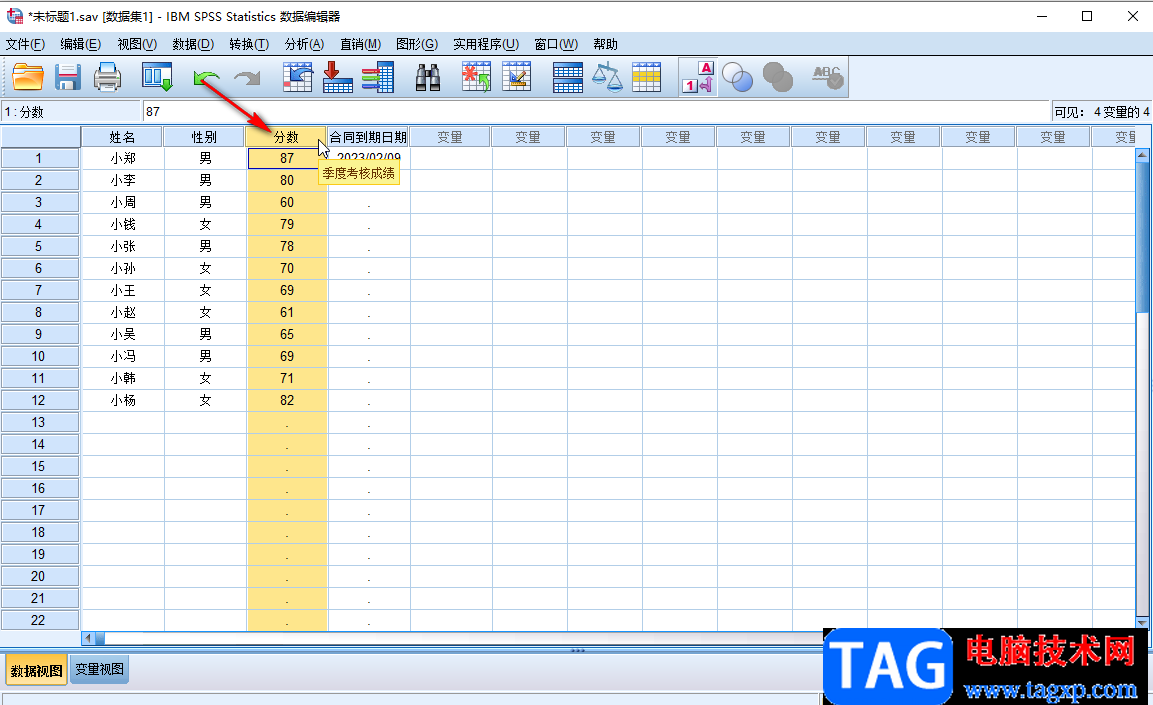Click the name cell 小孙
The height and width of the screenshot is (705, 1153).
tap(123, 268)
